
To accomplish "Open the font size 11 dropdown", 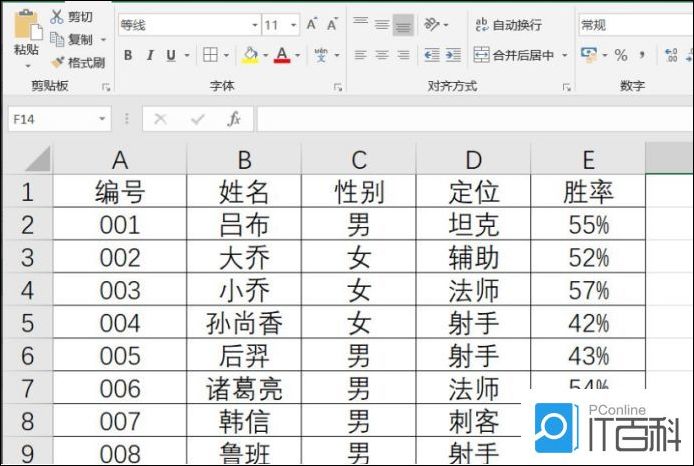I will 293,25.
